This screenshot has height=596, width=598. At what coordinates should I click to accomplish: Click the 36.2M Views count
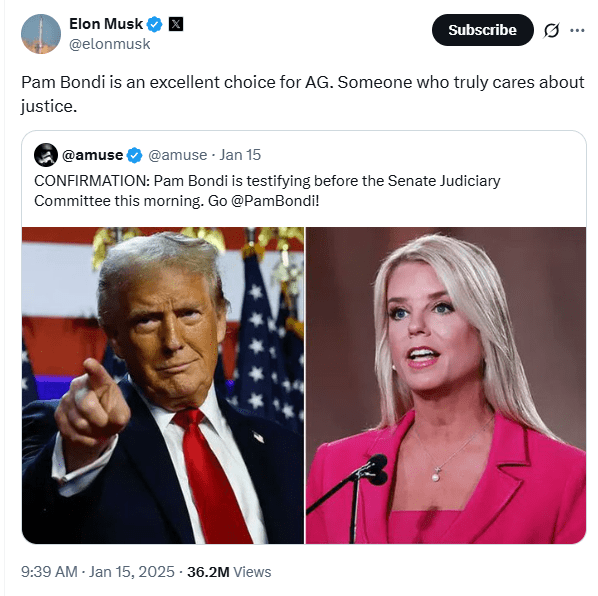click(229, 572)
